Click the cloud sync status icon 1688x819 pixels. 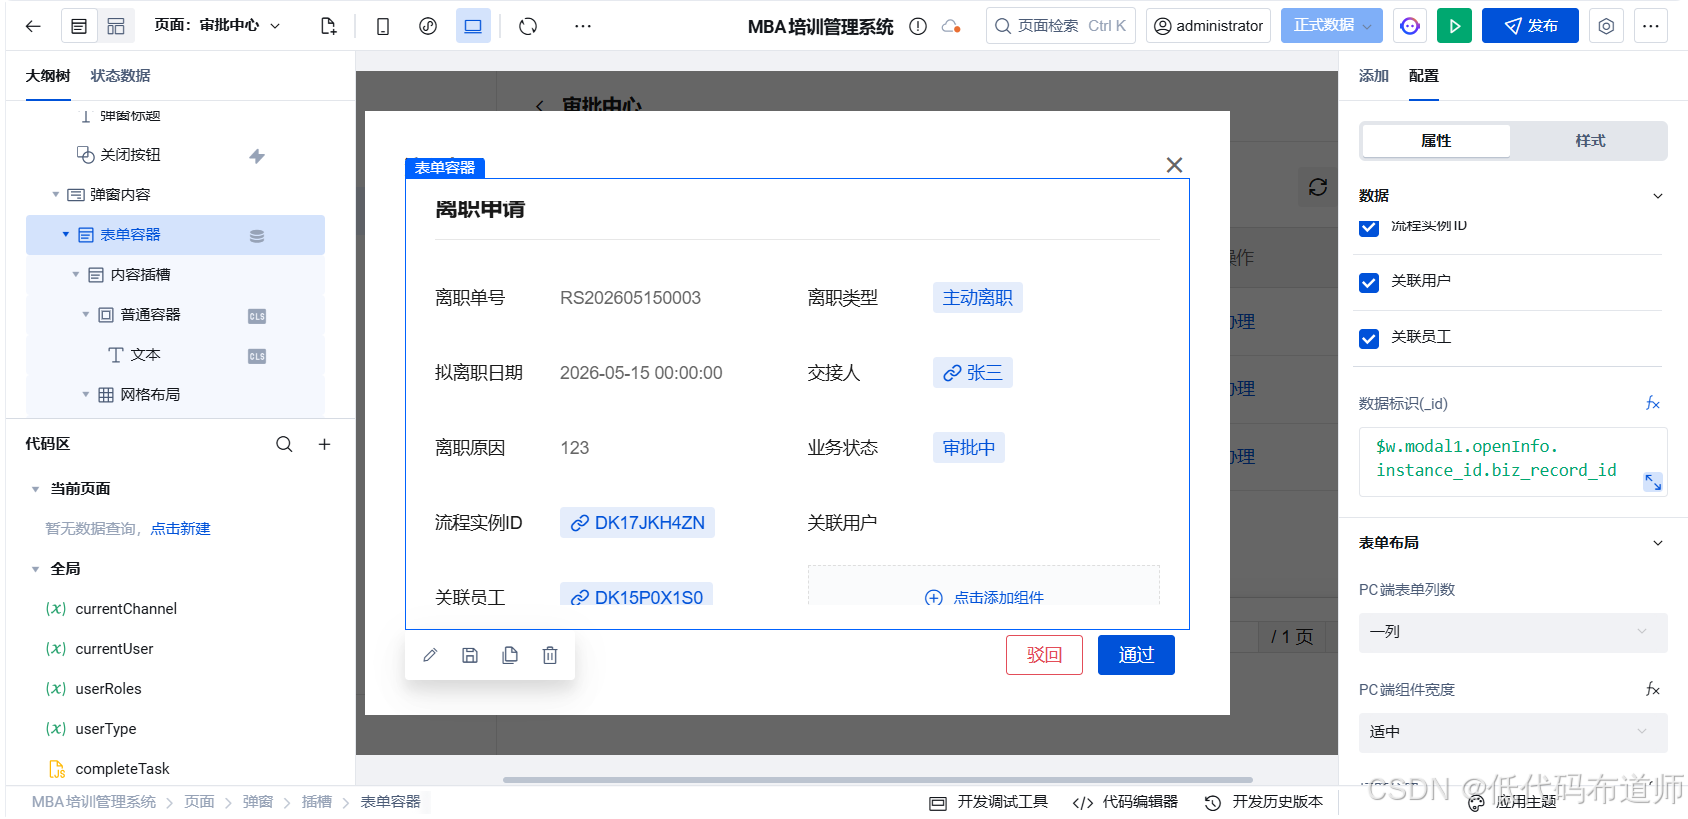pyautogui.click(x=951, y=26)
